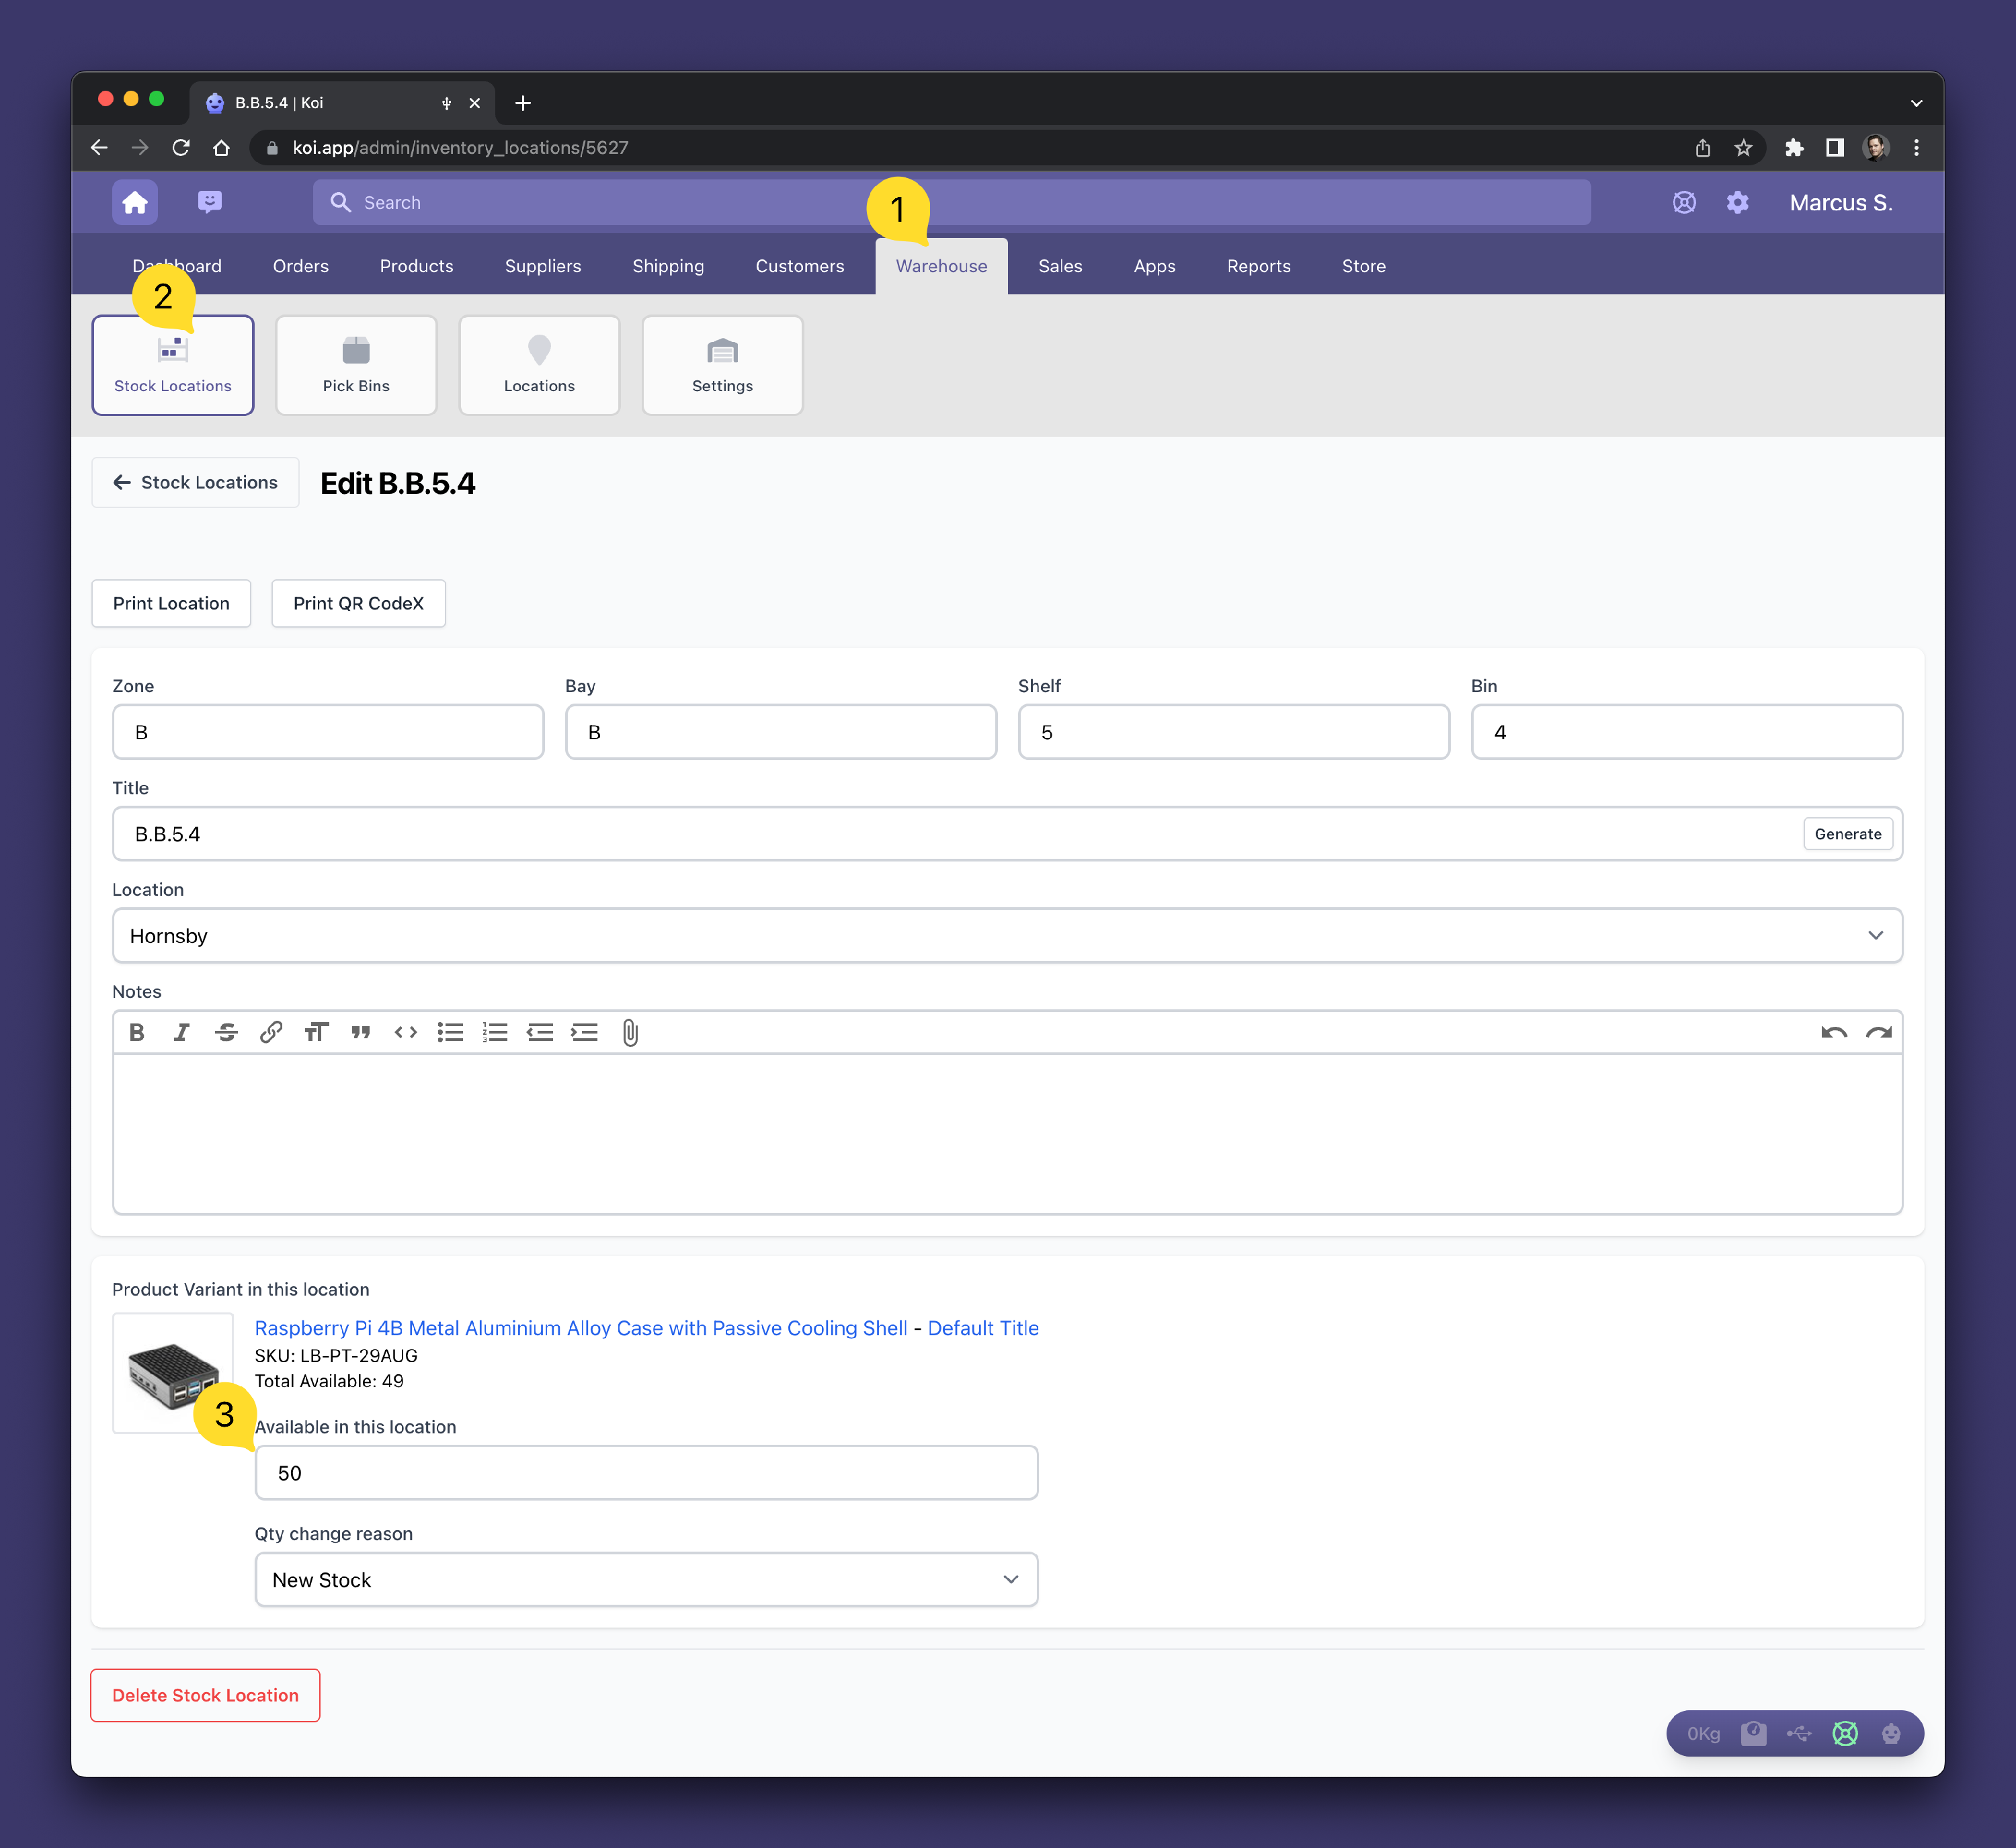The width and height of the screenshot is (2016, 1848).
Task: Open the Raspberry Pi 4B case product link
Action: tap(580, 1328)
